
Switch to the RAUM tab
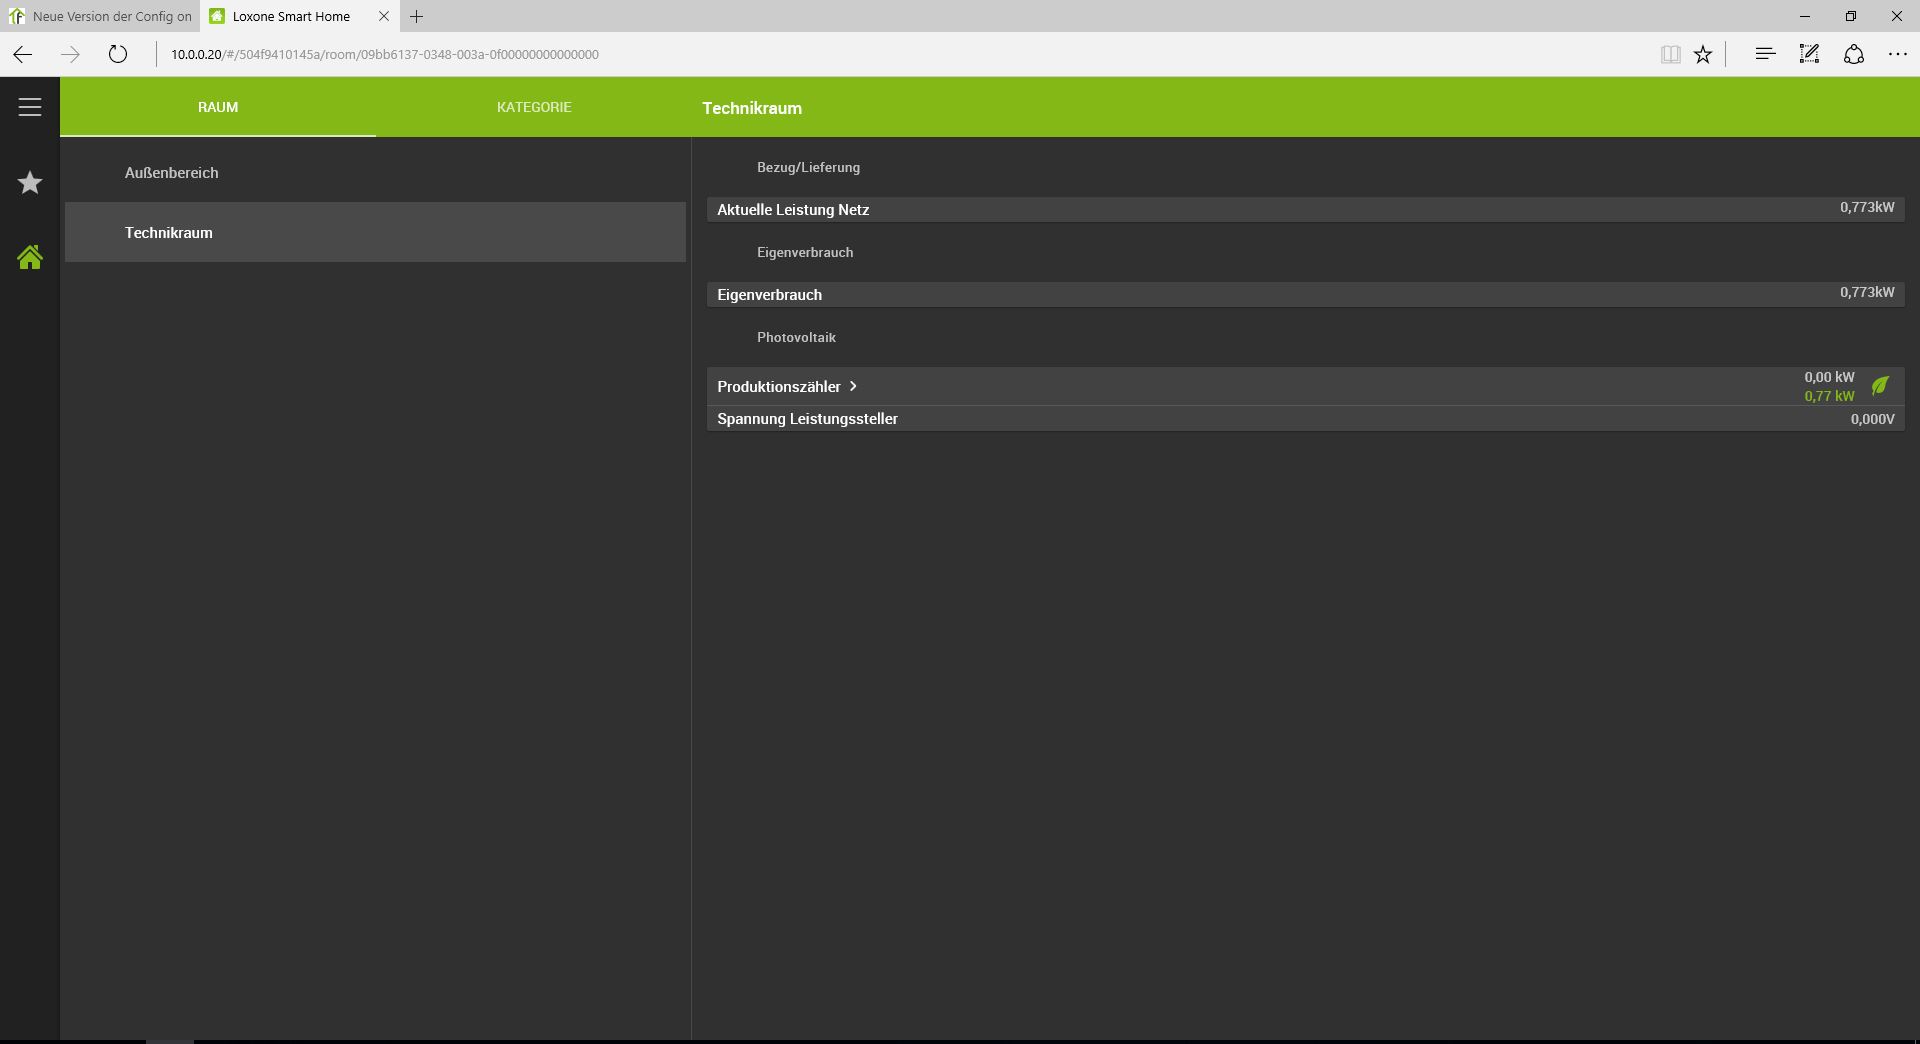click(218, 107)
